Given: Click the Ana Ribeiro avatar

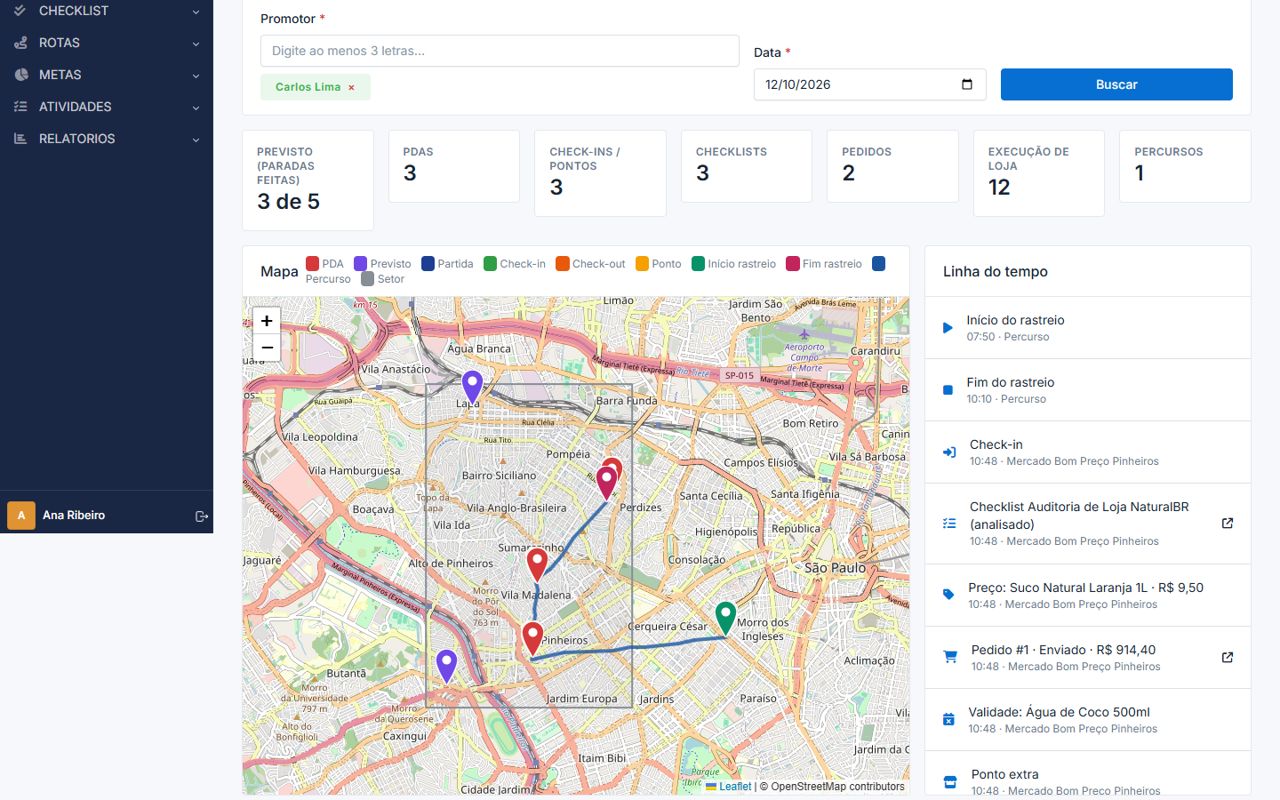Looking at the screenshot, I should (x=21, y=516).
